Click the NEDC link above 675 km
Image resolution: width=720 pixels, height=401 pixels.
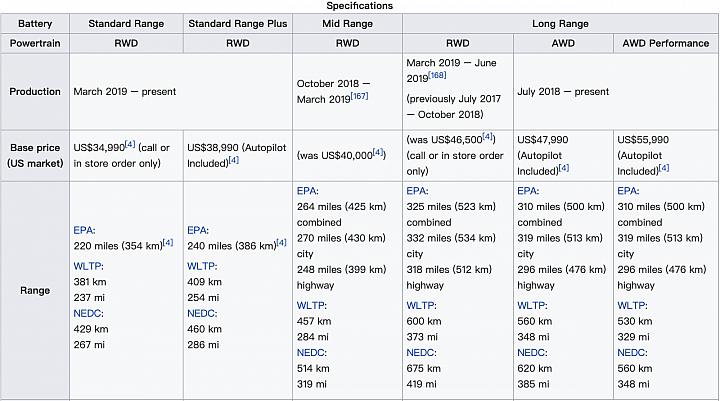coord(420,353)
